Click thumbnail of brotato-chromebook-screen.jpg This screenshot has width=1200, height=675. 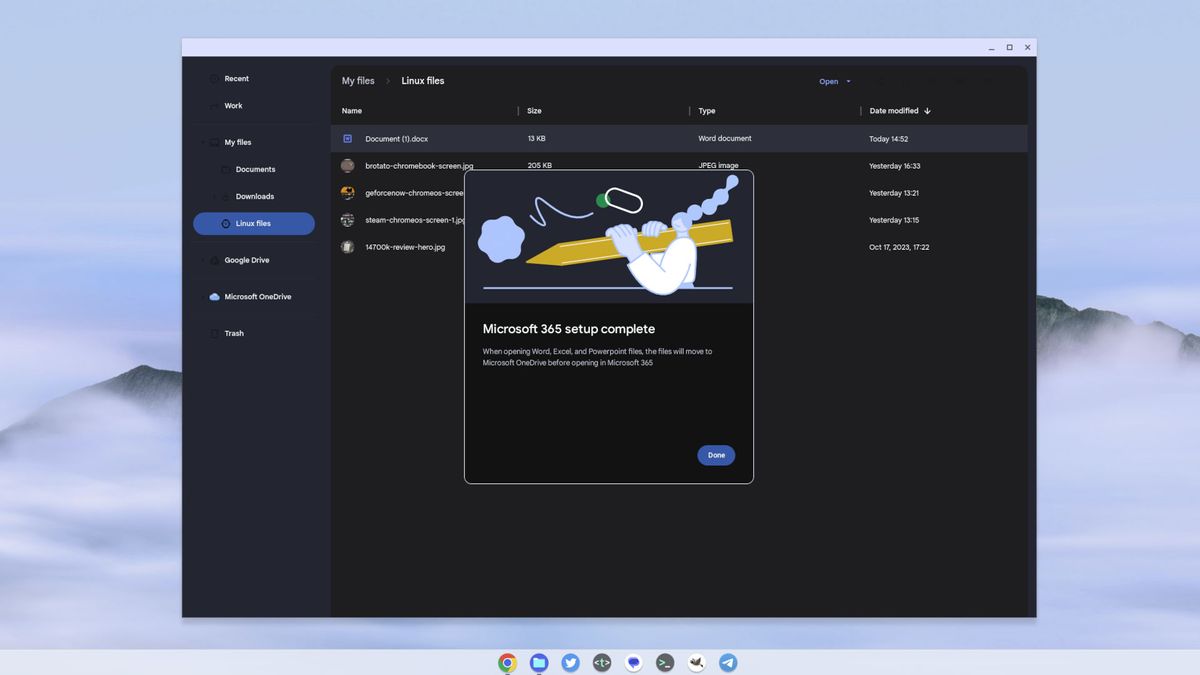347,166
